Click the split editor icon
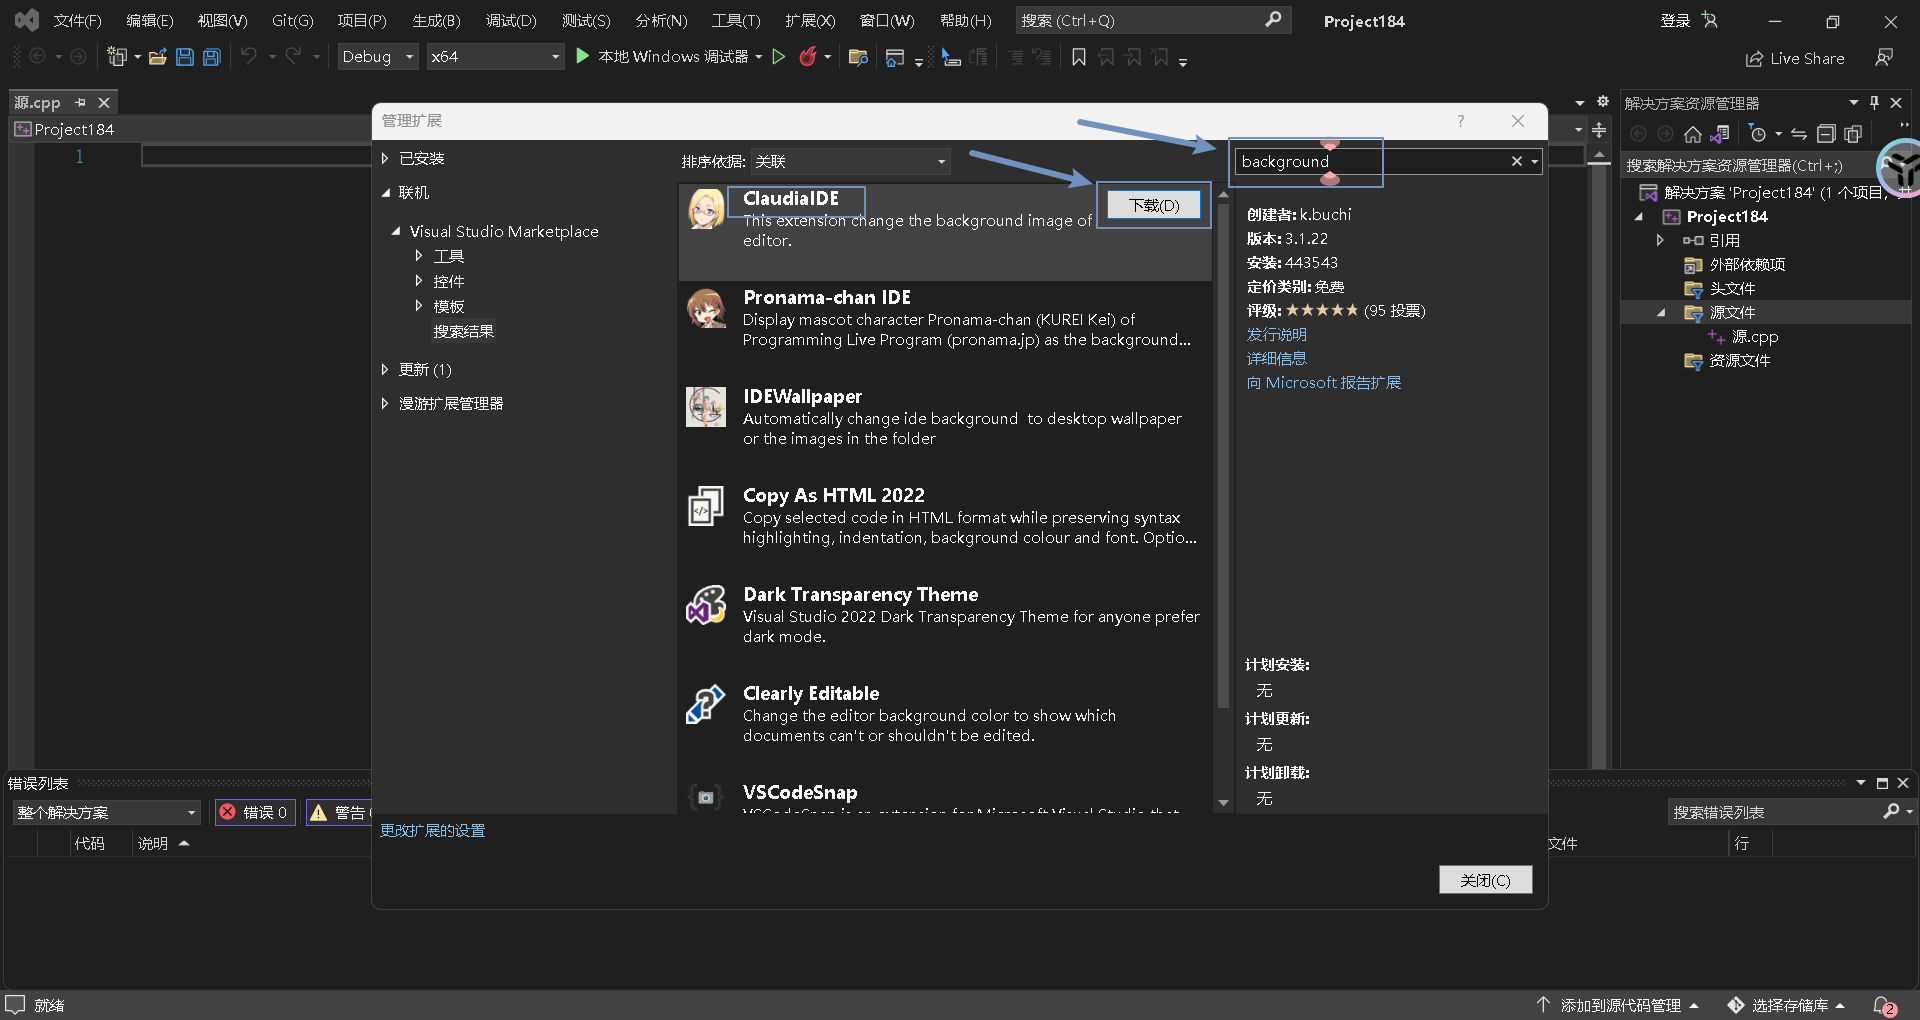 (1599, 130)
